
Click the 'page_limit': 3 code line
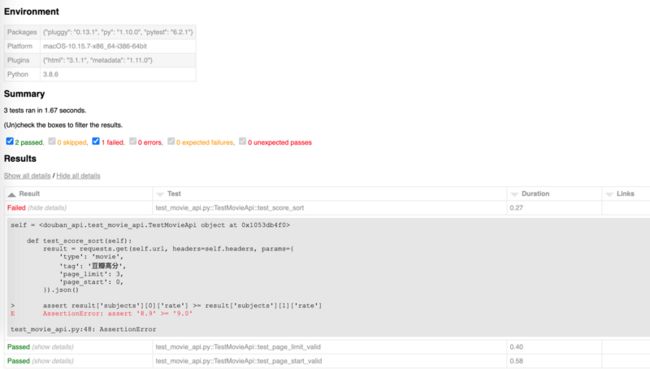pyautogui.click(x=92, y=274)
